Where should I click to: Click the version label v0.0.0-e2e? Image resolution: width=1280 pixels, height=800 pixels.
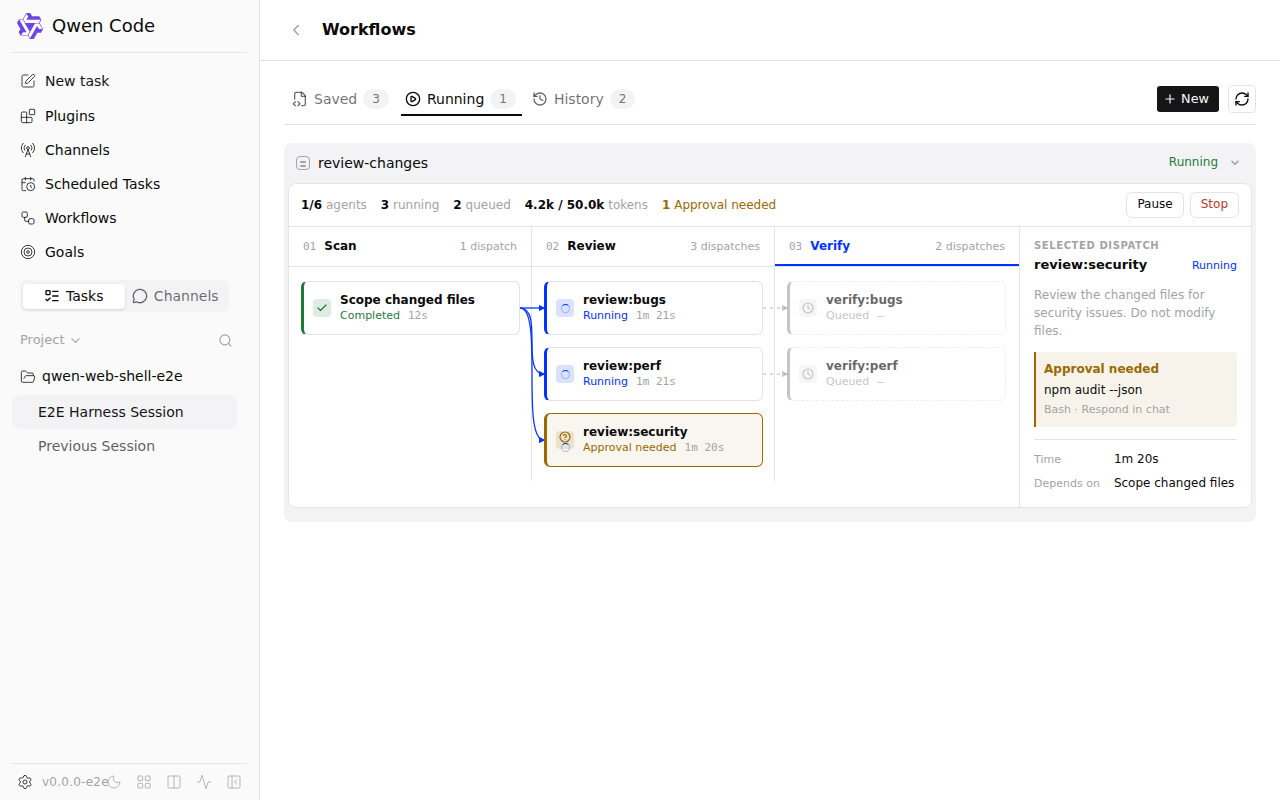click(x=75, y=782)
